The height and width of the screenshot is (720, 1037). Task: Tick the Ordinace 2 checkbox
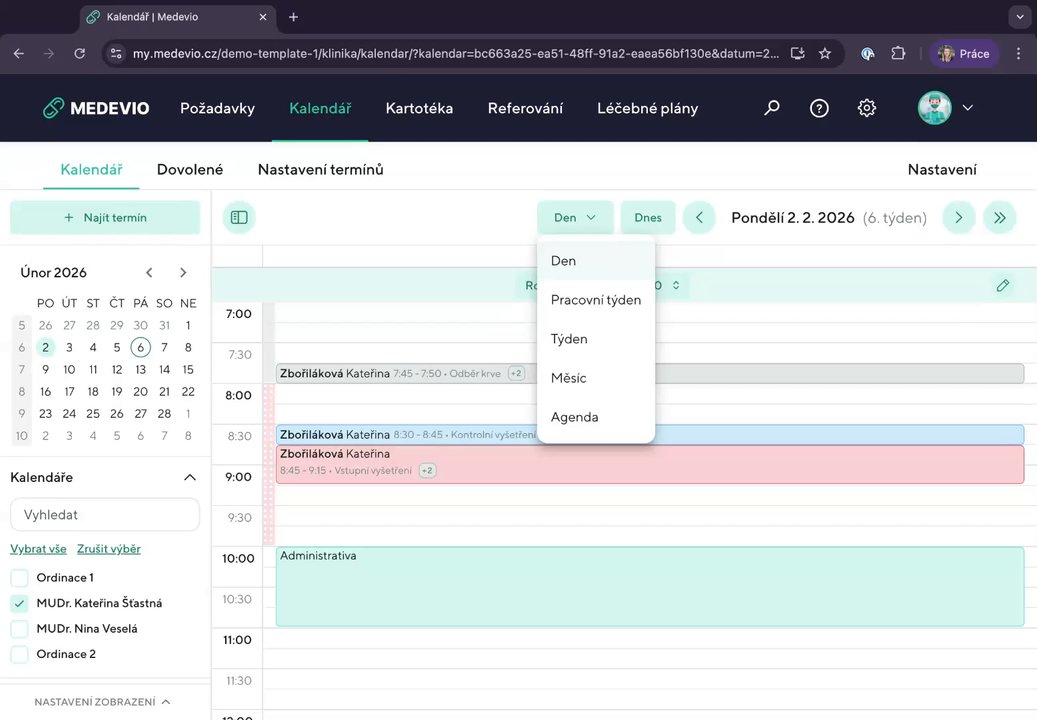[20, 655]
